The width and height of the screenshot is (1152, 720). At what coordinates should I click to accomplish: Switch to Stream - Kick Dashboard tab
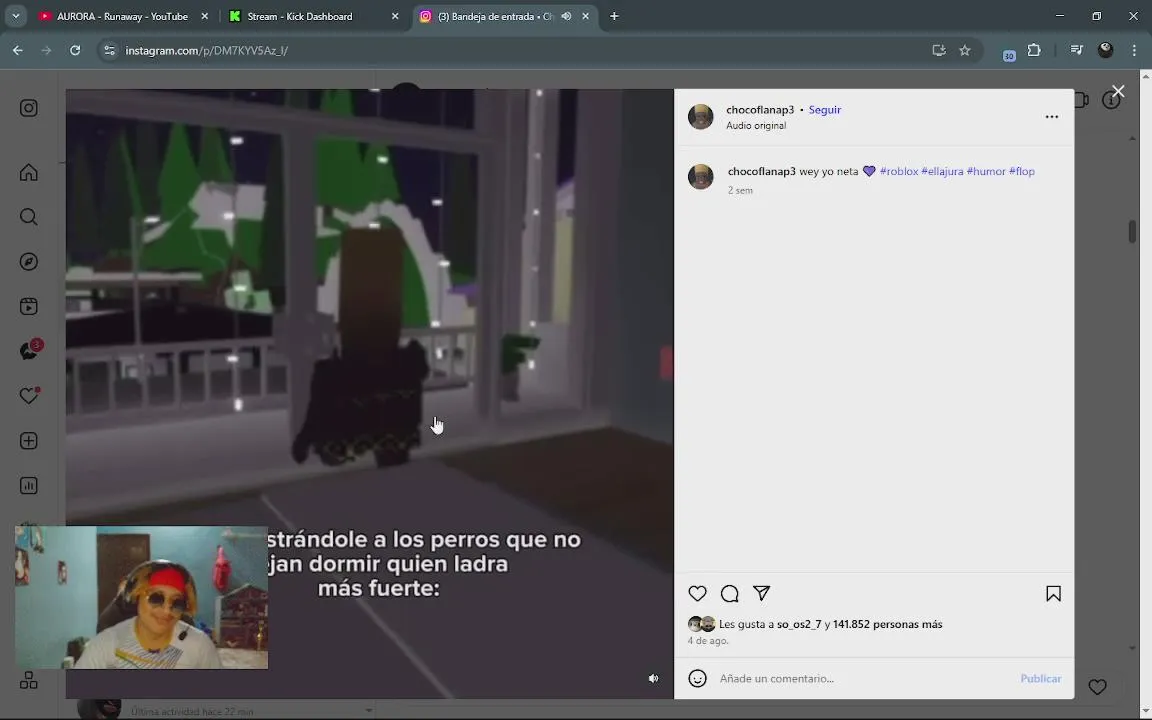click(314, 16)
